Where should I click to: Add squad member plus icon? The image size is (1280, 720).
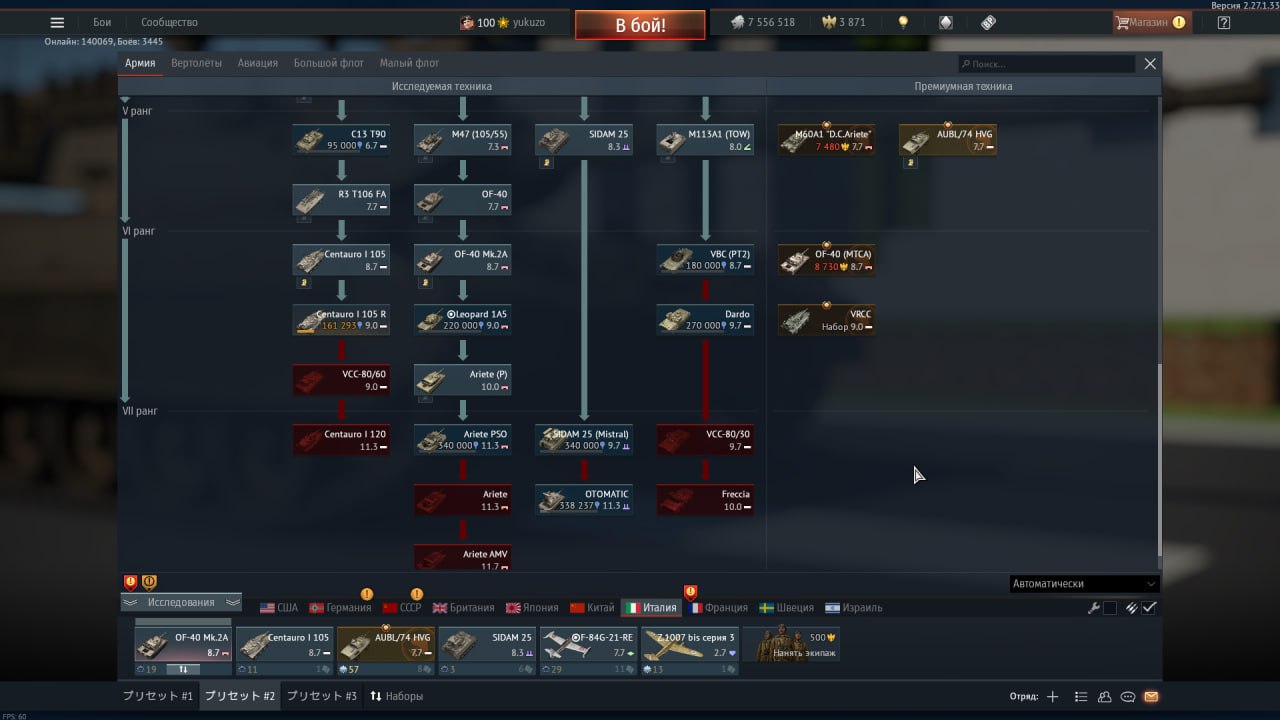(1052, 697)
